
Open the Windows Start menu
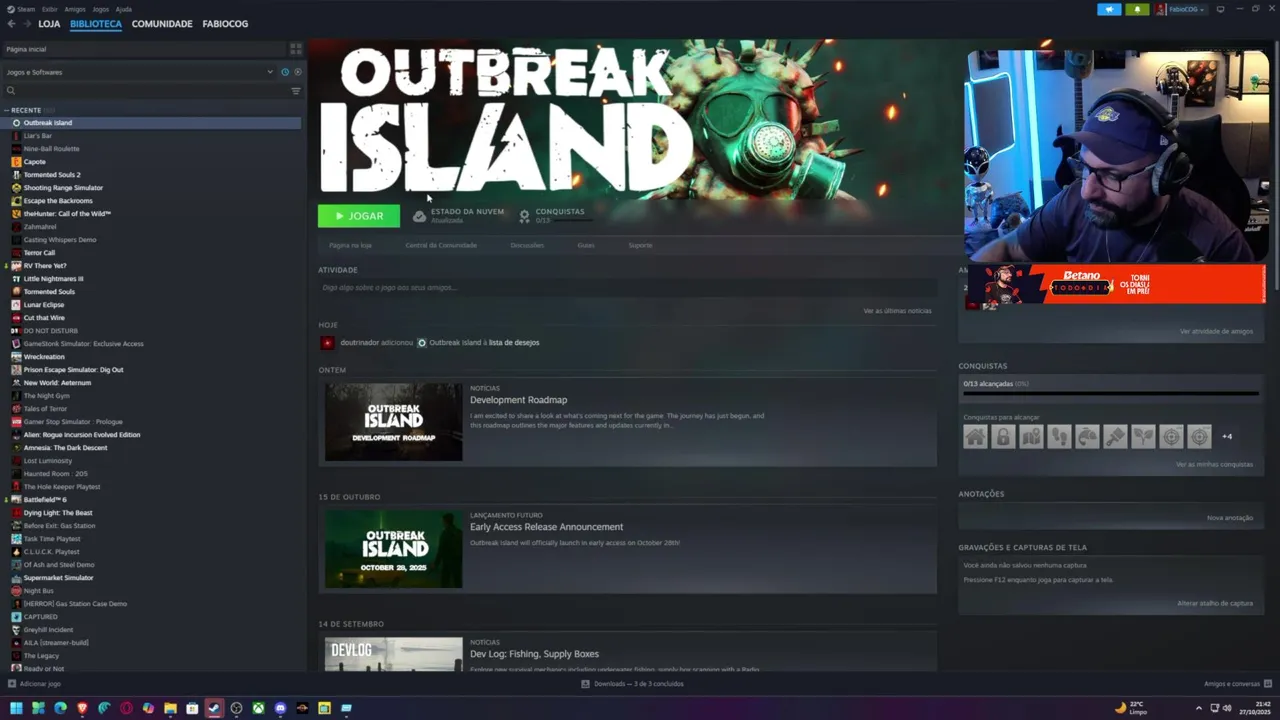point(16,708)
